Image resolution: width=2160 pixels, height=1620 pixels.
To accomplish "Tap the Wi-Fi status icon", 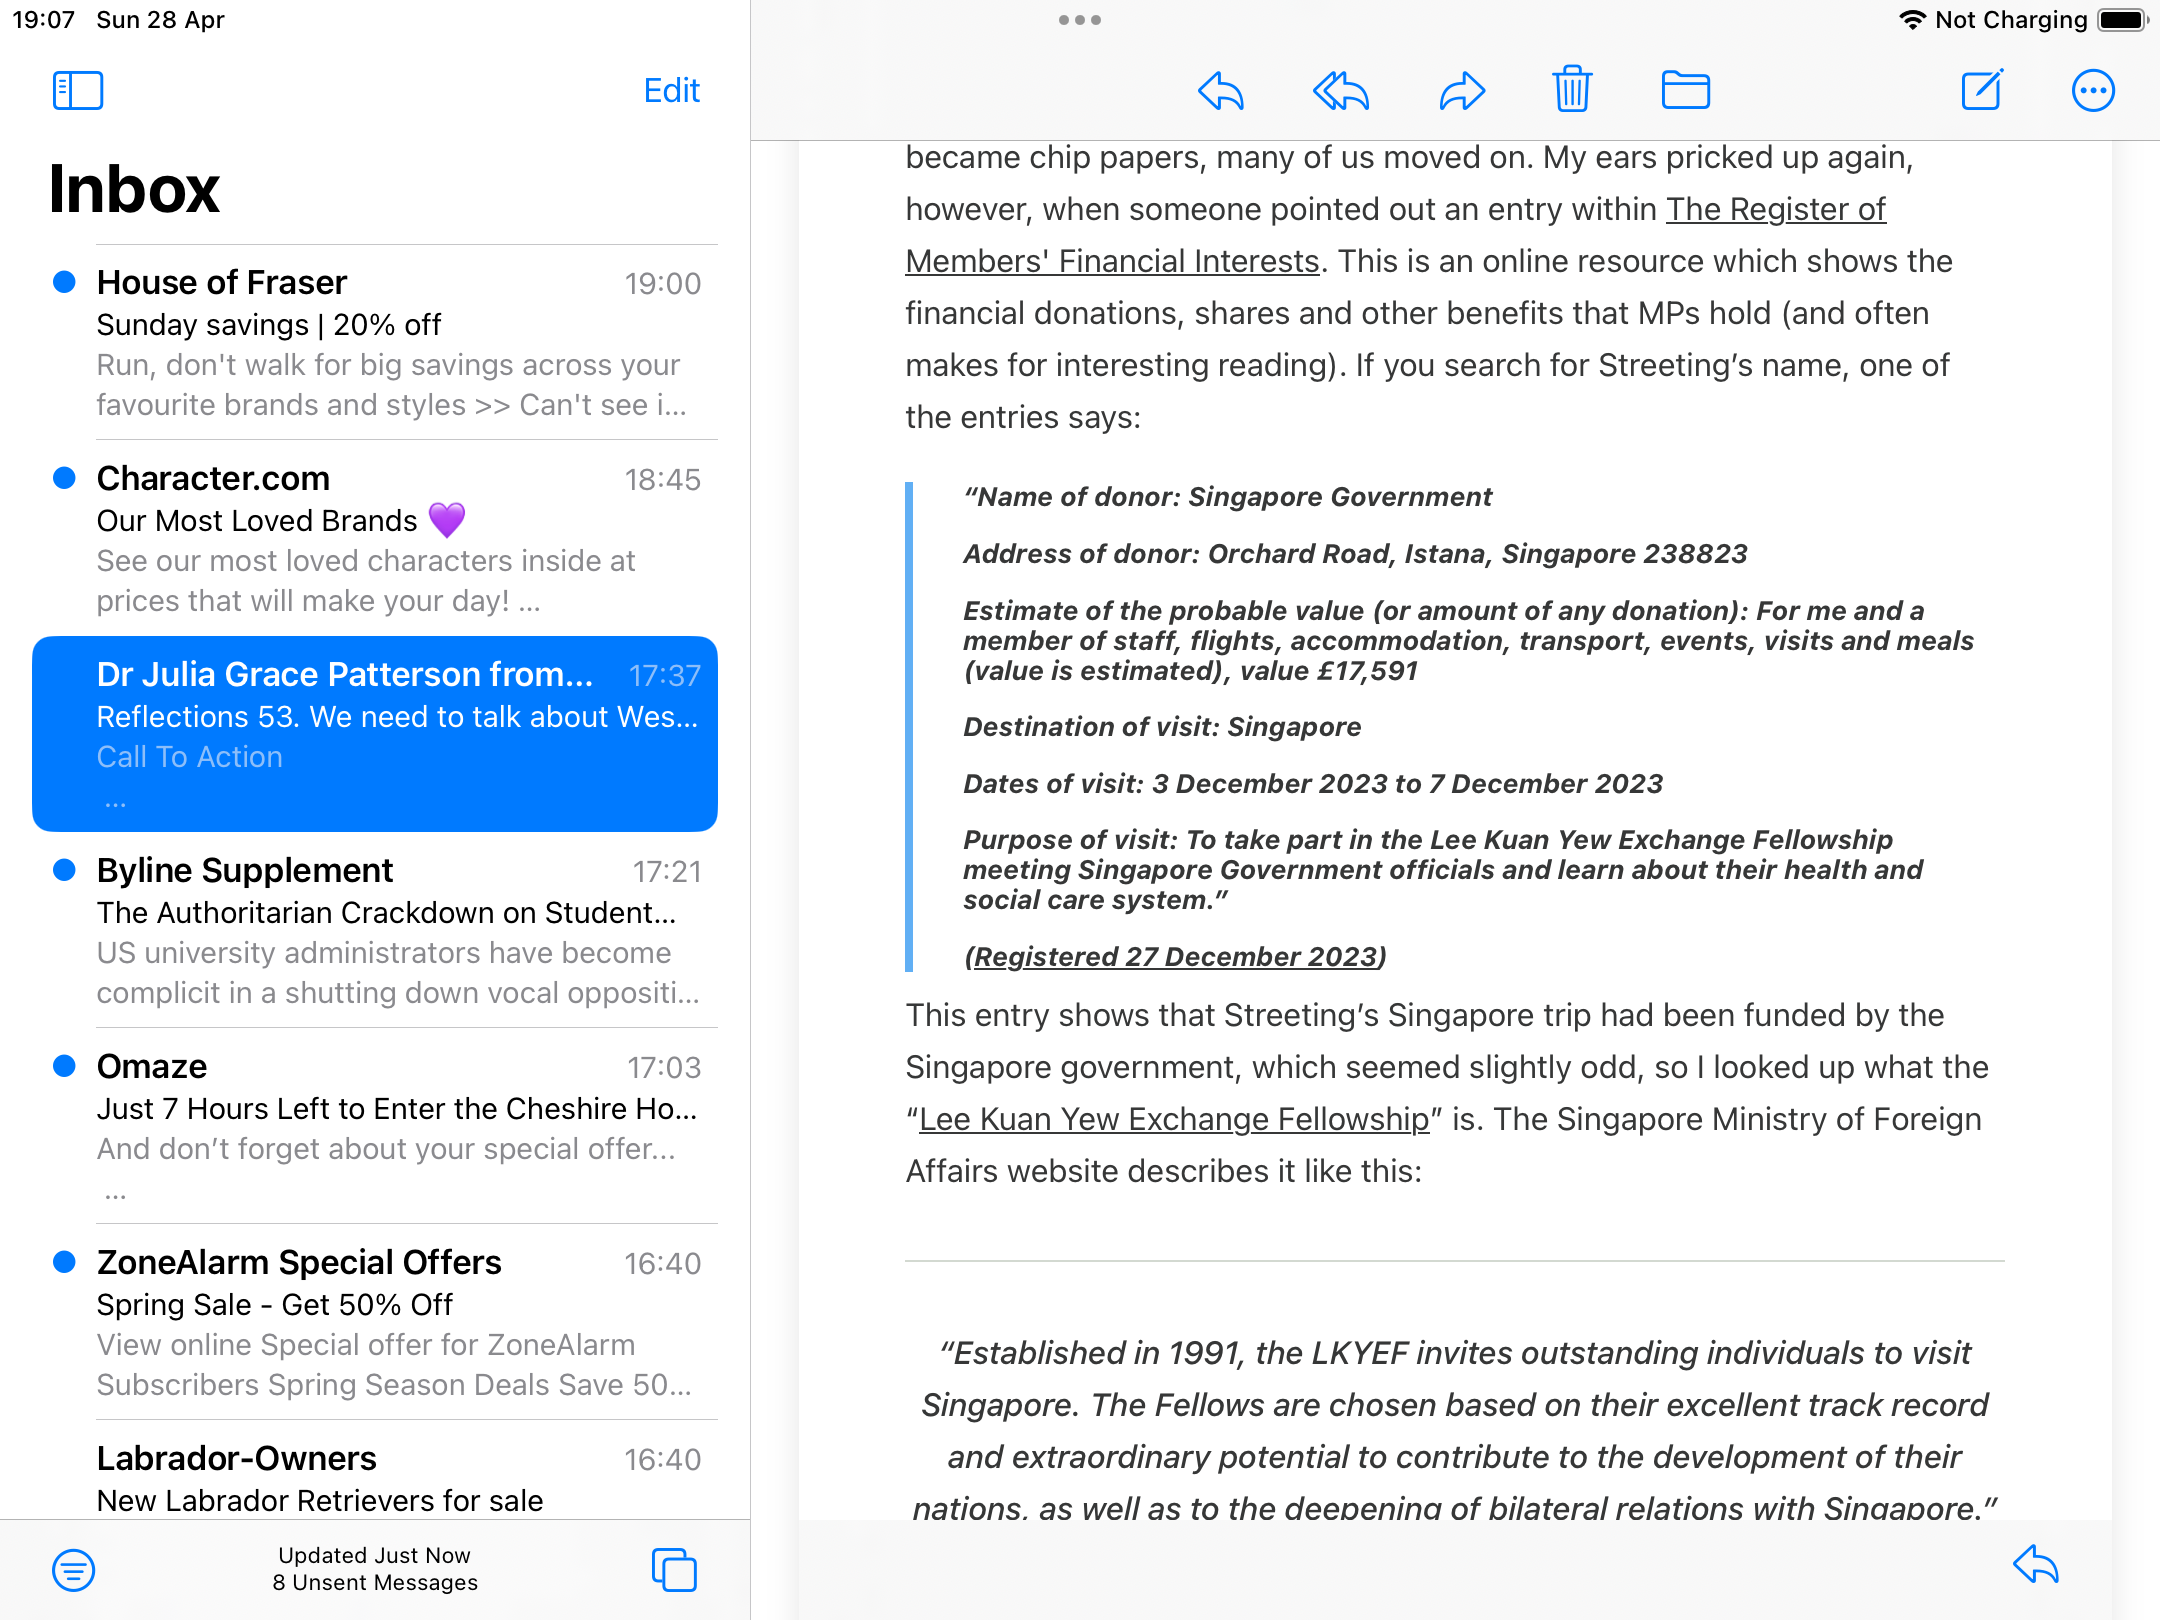I will pos(1912,20).
